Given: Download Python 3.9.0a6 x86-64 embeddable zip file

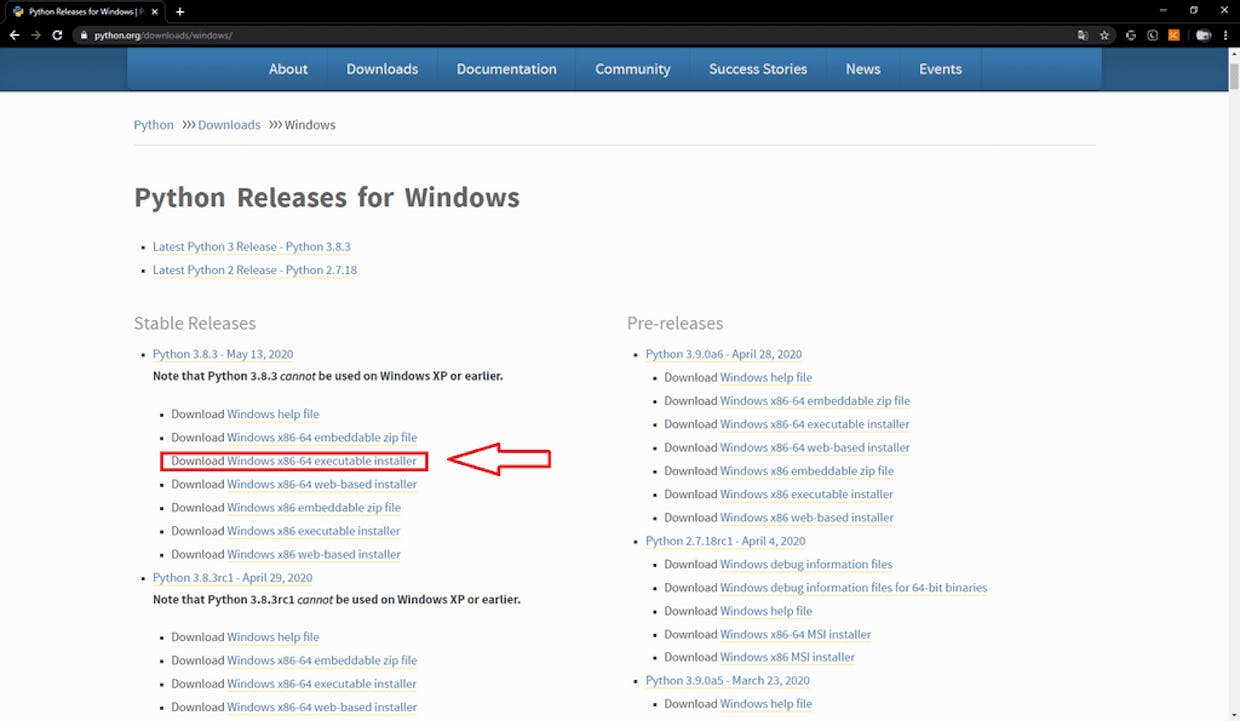Looking at the screenshot, I should (815, 401).
